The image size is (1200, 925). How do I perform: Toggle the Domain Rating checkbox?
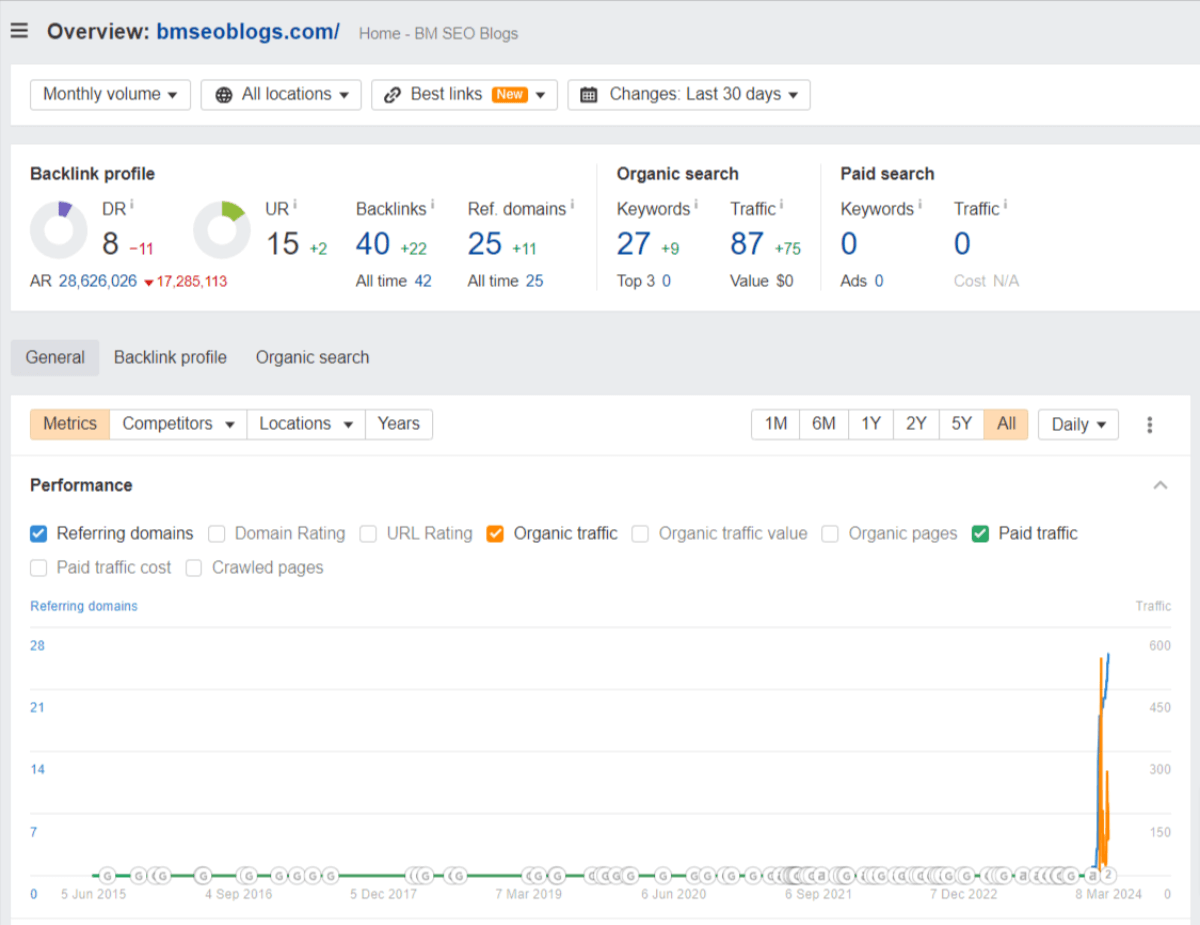pyautogui.click(x=217, y=534)
